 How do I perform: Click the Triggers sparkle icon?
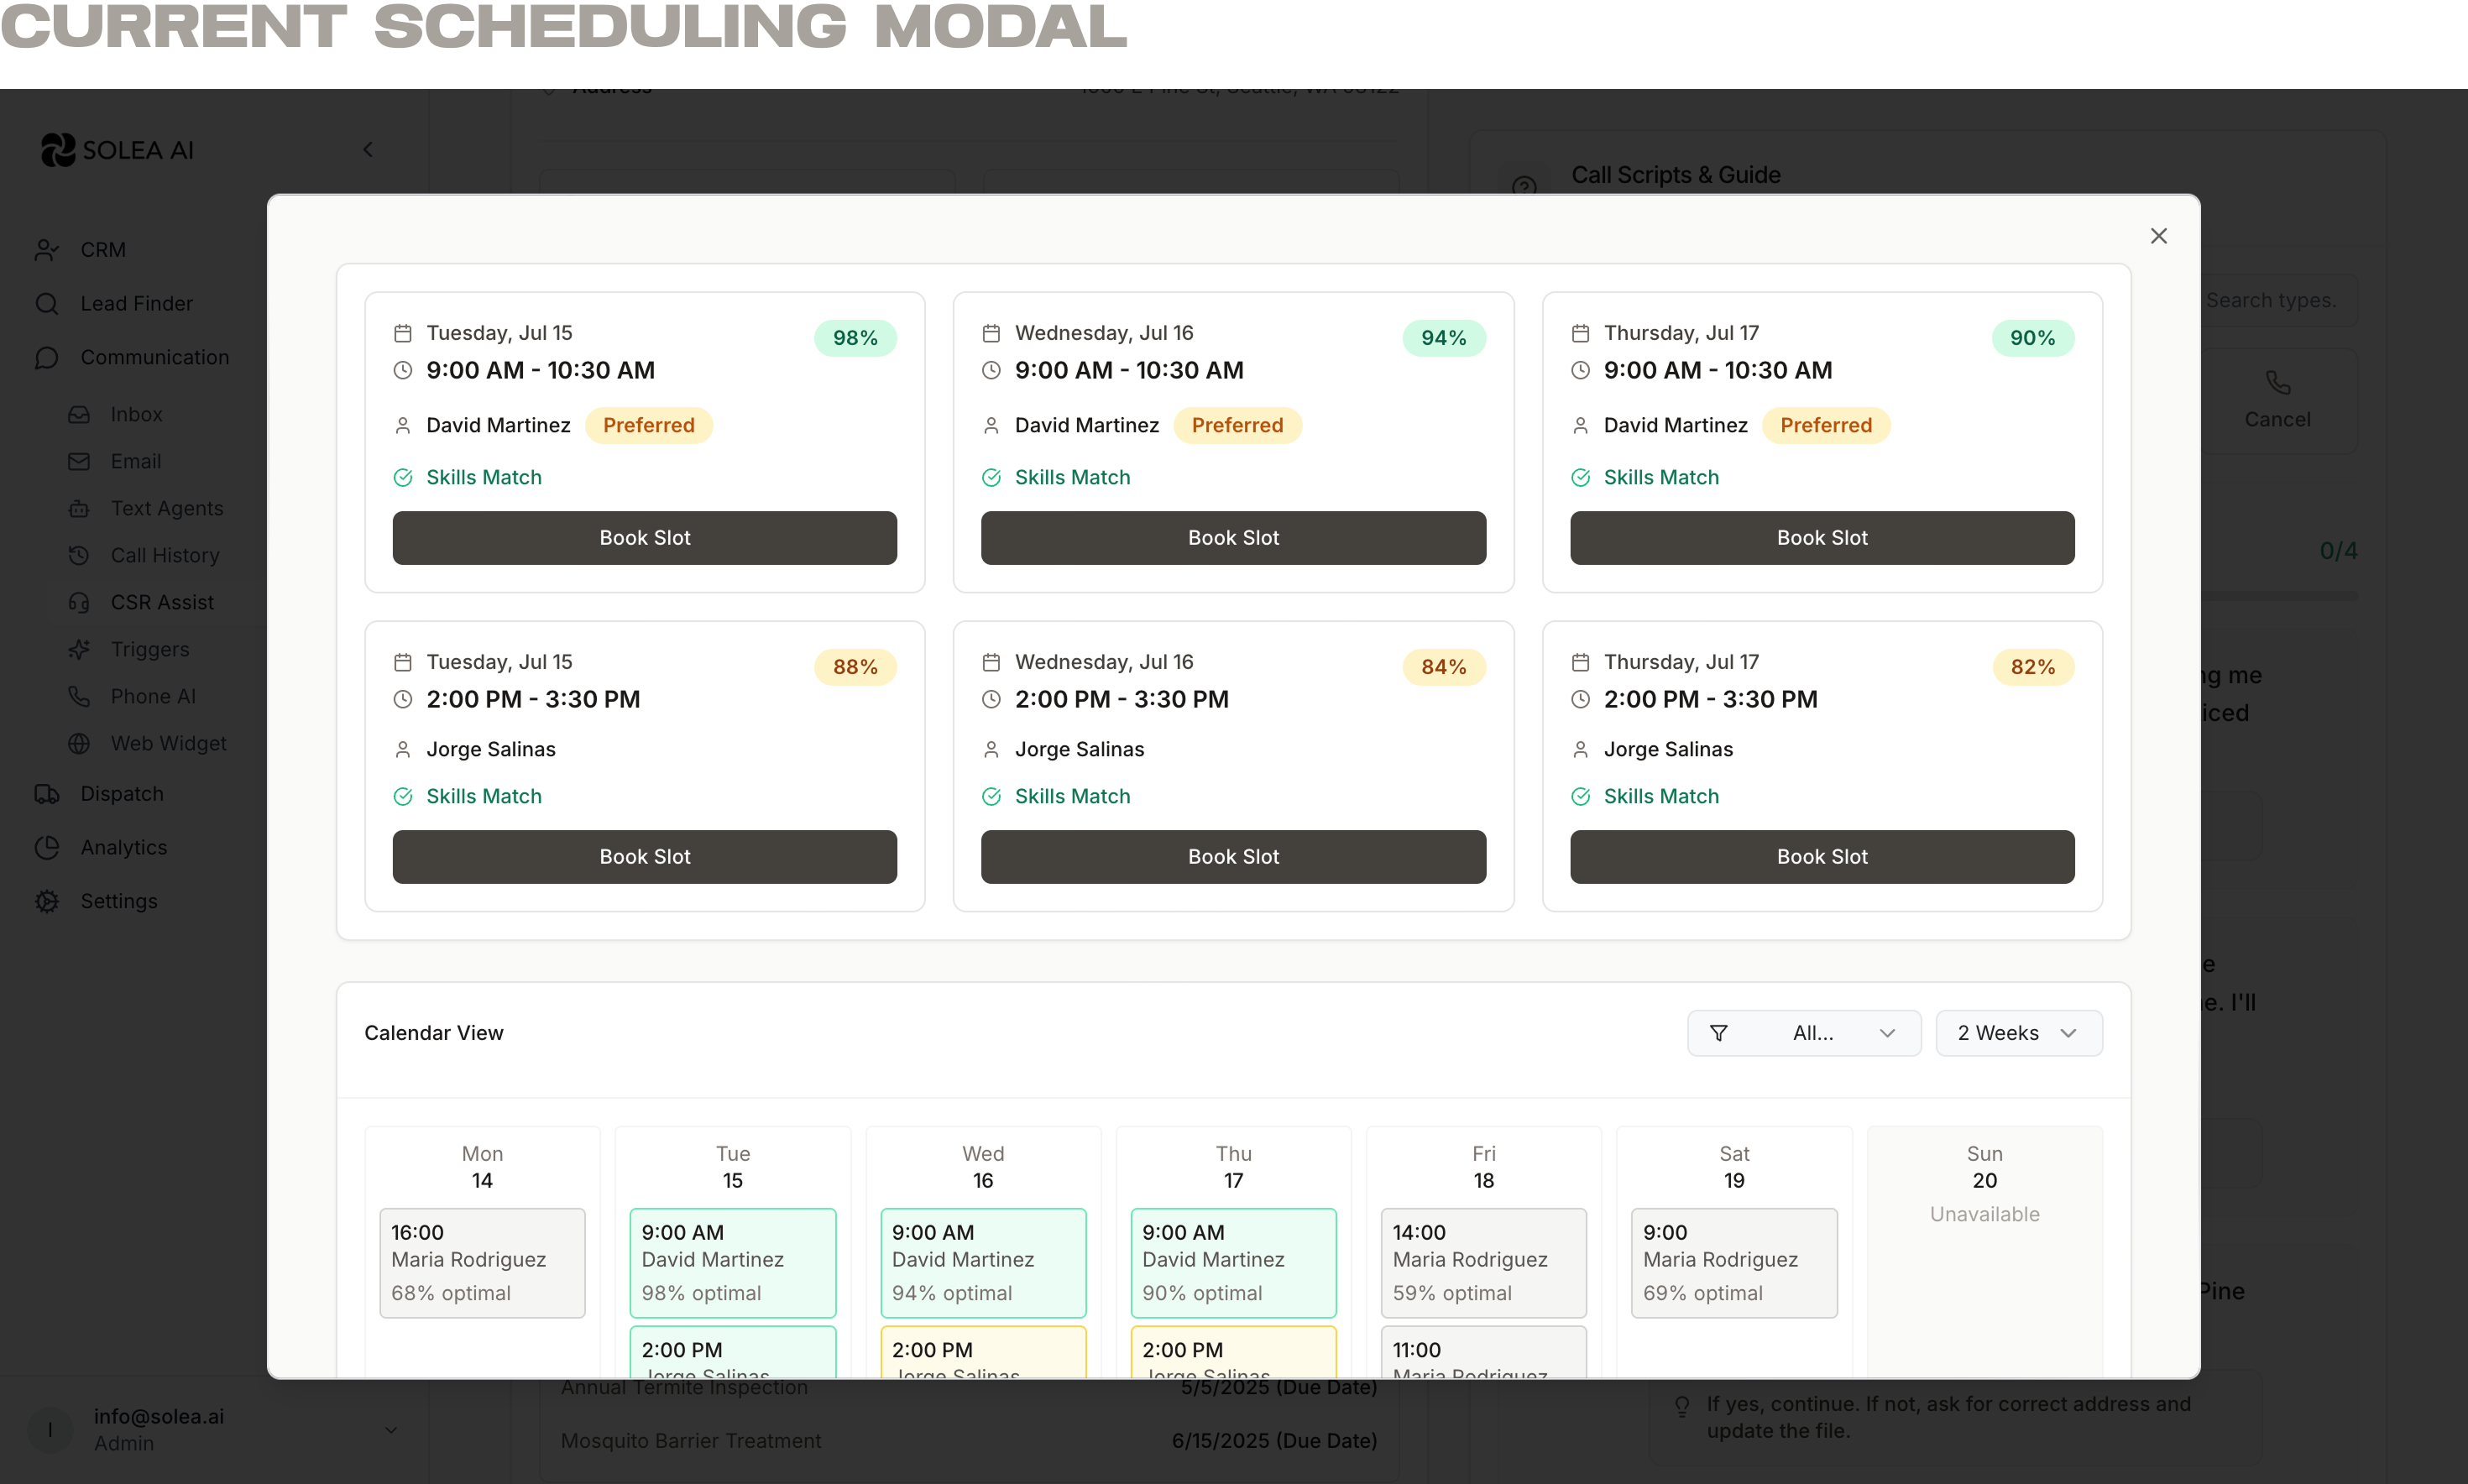click(79, 650)
